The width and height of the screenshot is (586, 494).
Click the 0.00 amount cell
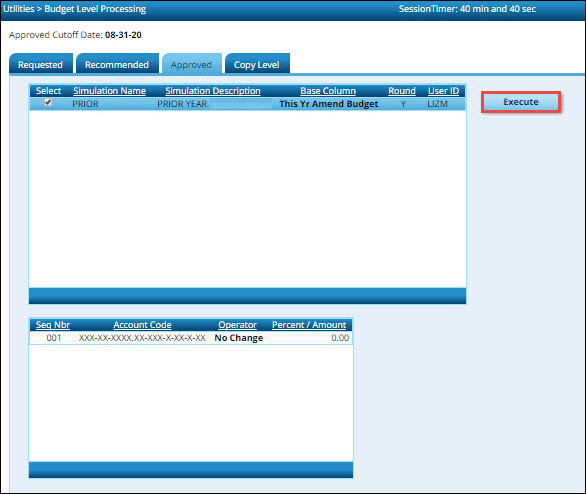tap(340, 338)
